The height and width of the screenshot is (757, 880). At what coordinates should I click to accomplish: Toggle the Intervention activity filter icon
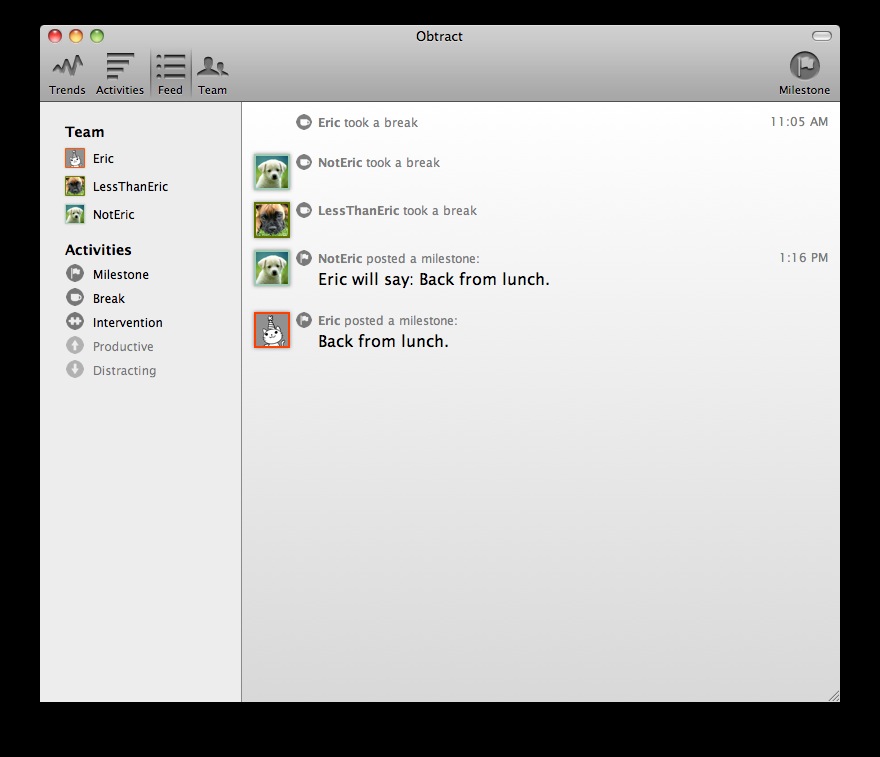point(75,321)
